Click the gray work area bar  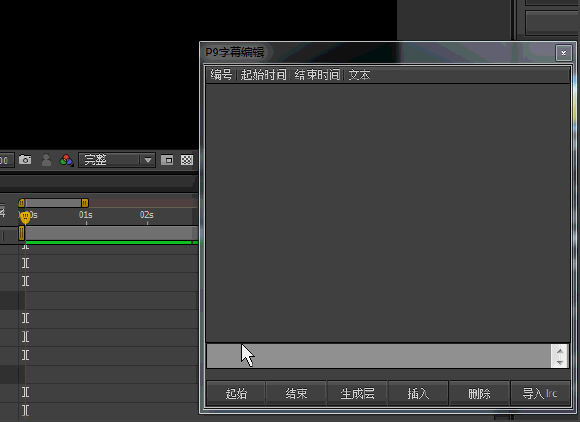coord(53,203)
